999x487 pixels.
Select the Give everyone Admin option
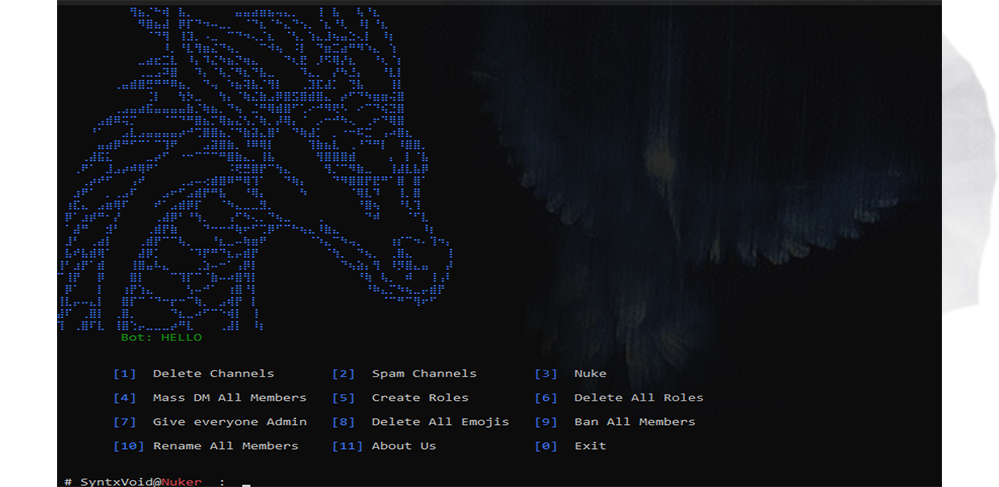[229, 422]
